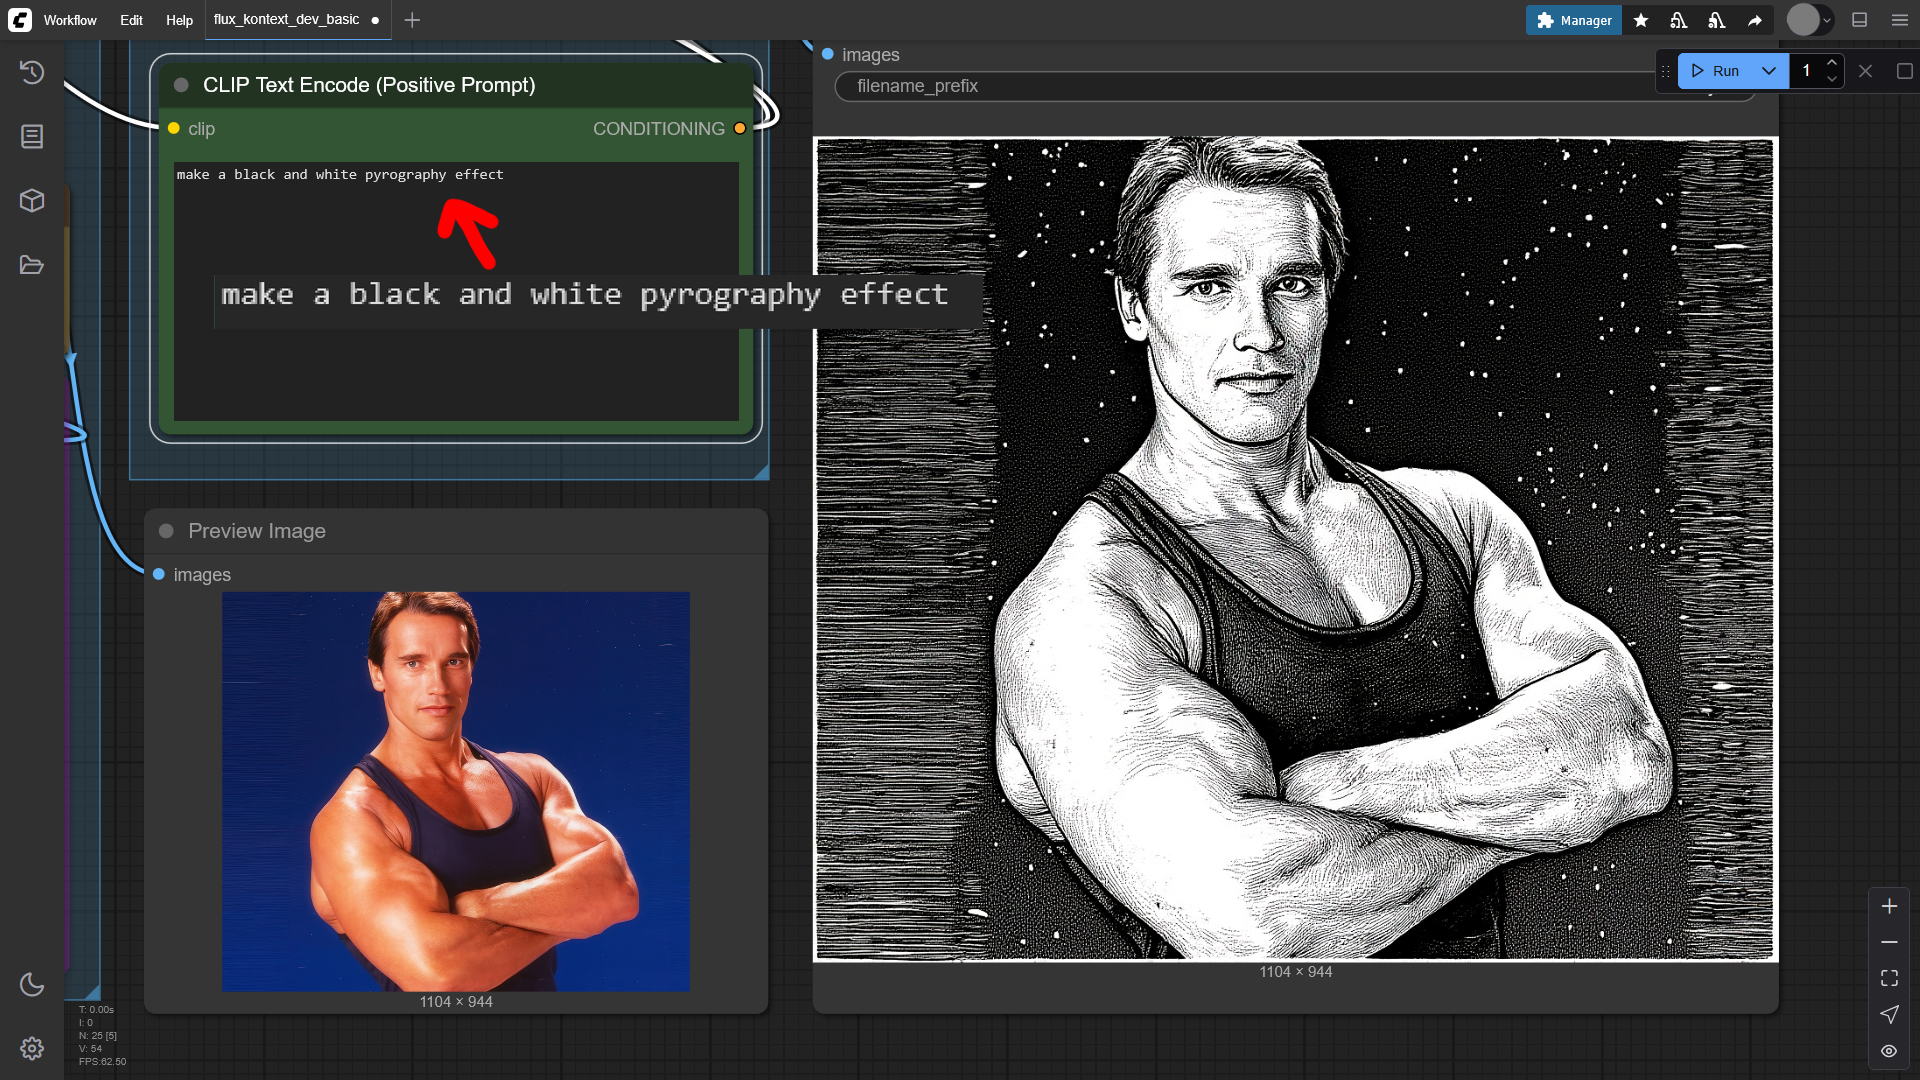Increase the batch count stepper
This screenshot has height=1080, width=1920.
(1832, 63)
